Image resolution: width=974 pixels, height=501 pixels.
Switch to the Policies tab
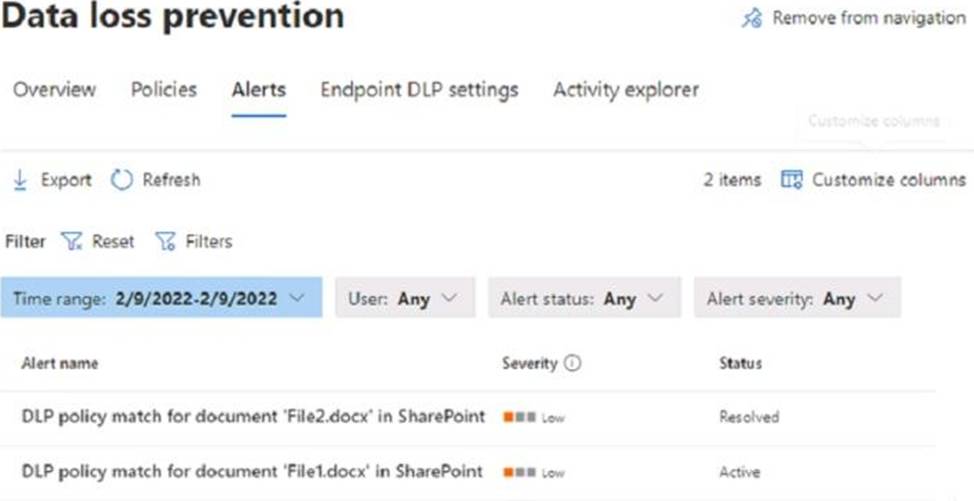click(x=164, y=89)
